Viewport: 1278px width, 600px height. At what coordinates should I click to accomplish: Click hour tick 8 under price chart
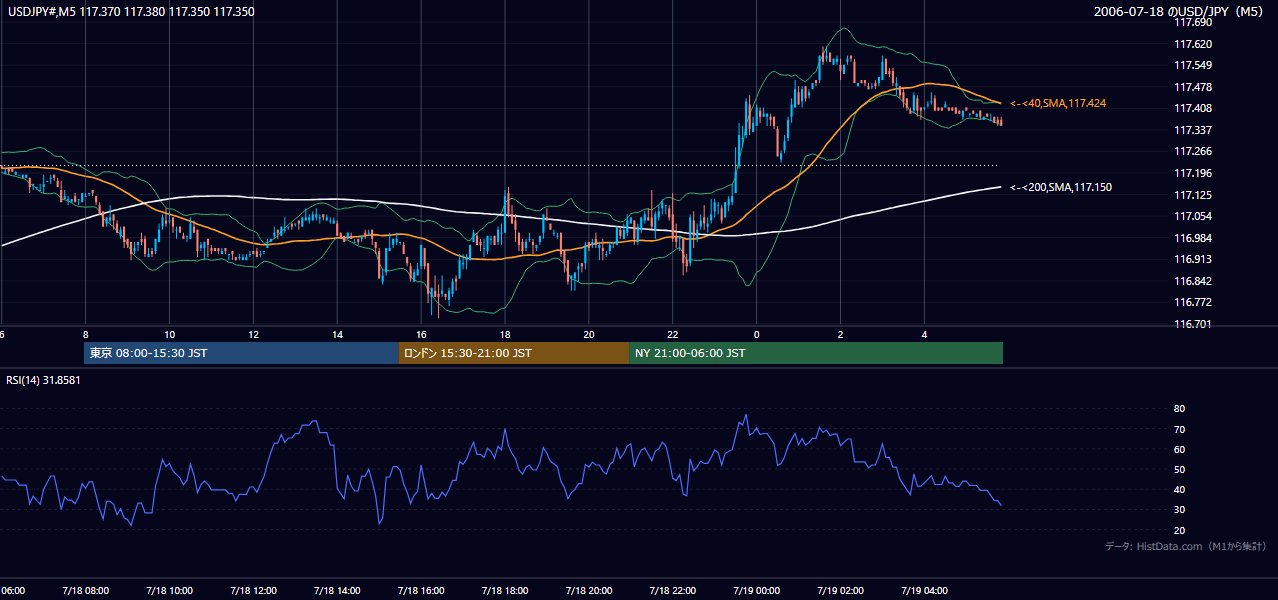point(85,335)
